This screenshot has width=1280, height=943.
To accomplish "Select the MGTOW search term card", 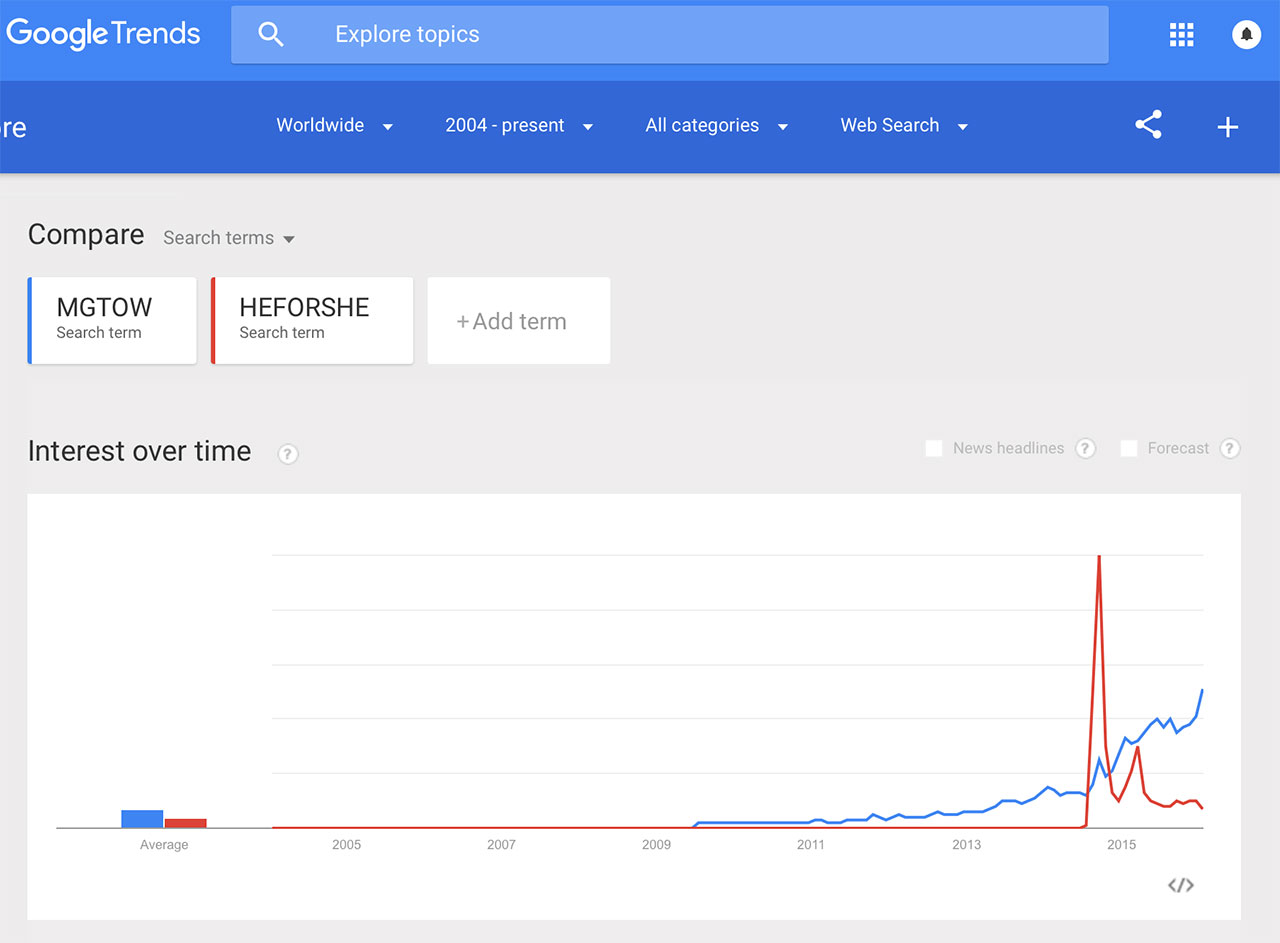I will click(112, 320).
